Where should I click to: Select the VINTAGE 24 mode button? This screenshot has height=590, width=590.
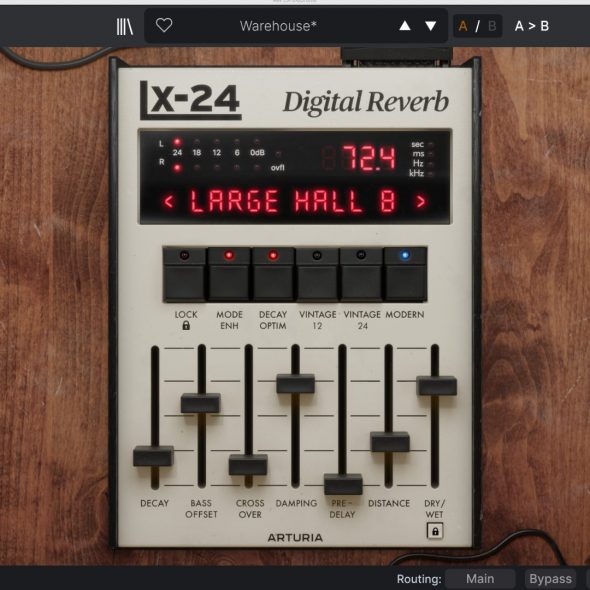pyautogui.click(x=361, y=274)
